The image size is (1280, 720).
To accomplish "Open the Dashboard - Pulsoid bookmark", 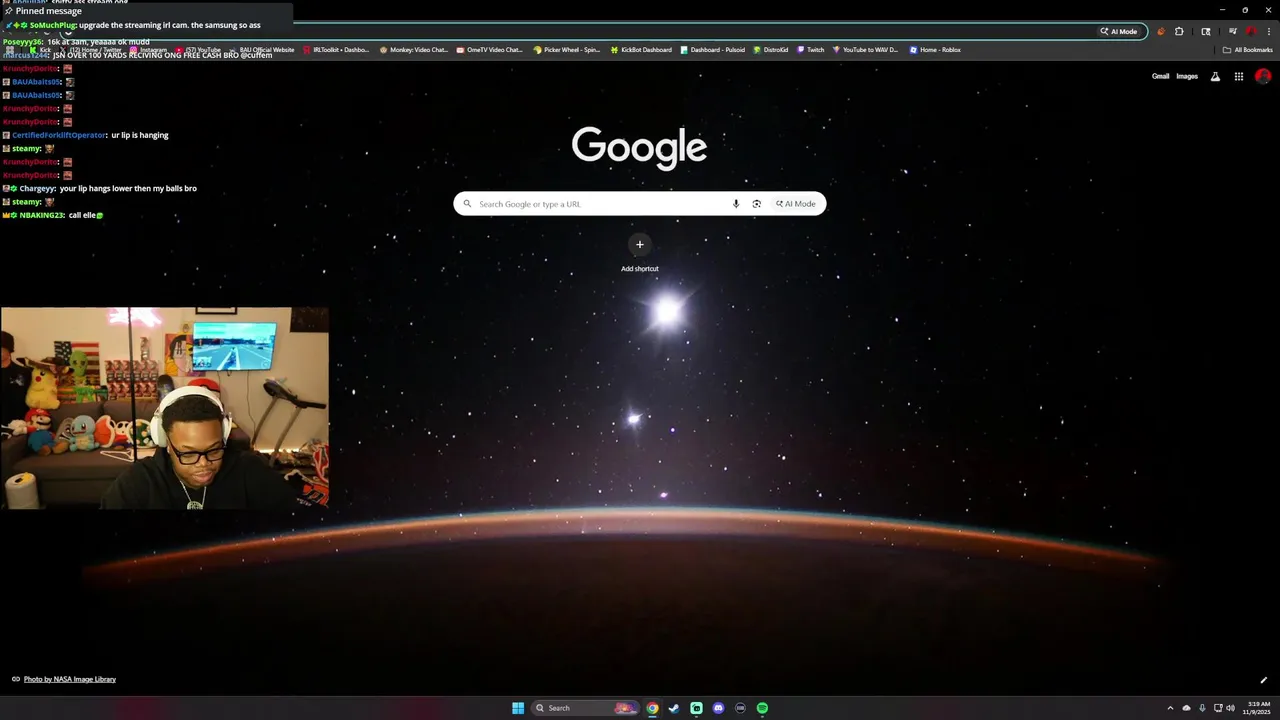I will (x=712, y=50).
